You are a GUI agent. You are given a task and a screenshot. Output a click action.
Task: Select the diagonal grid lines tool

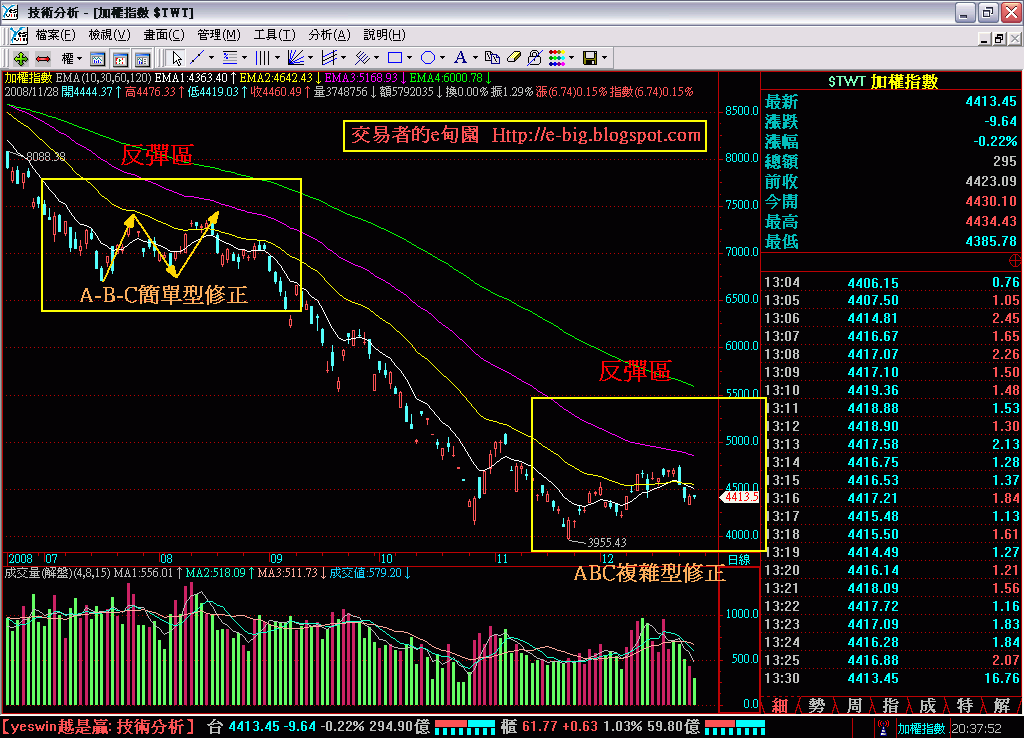point(362,58)
